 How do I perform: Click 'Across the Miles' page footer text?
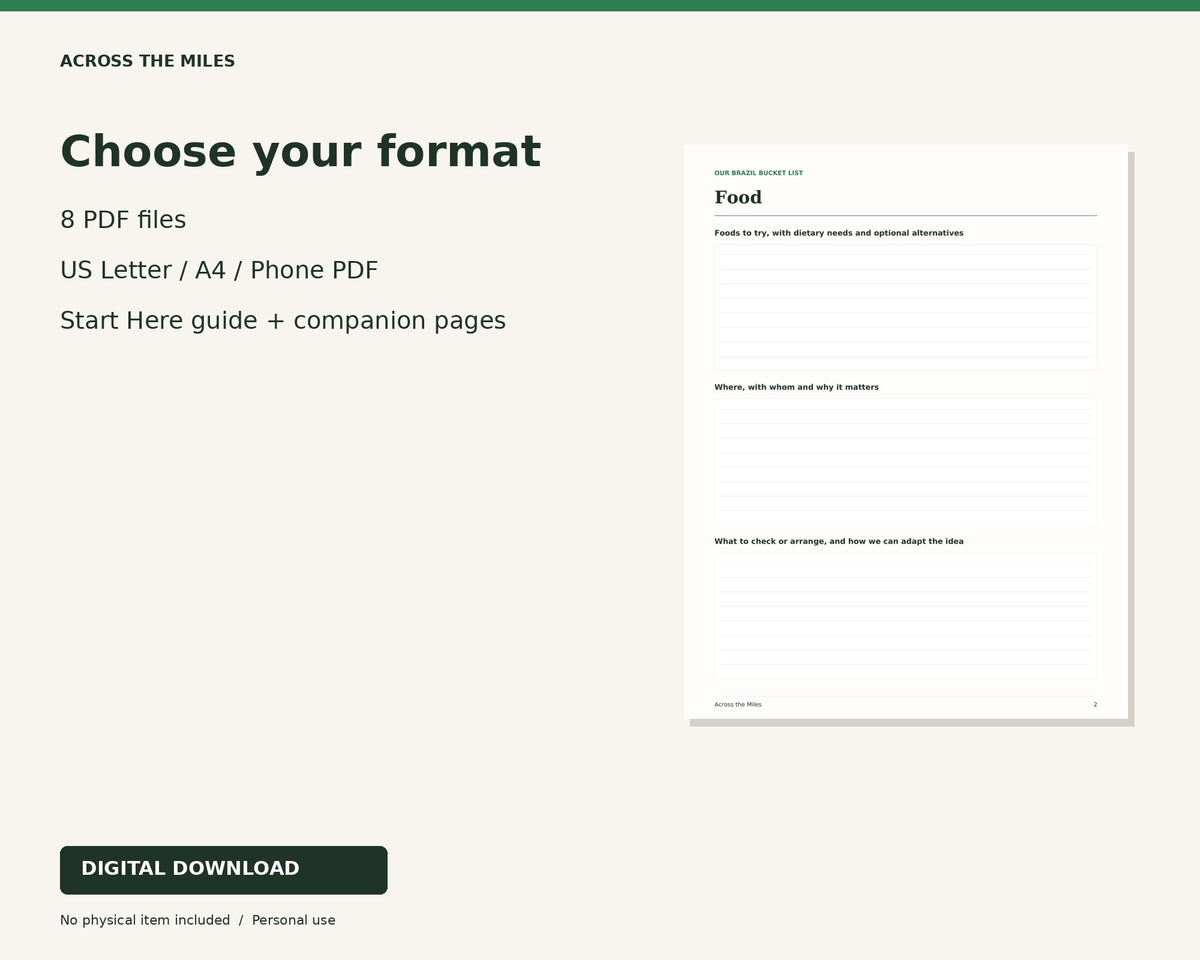coord(738,704)
